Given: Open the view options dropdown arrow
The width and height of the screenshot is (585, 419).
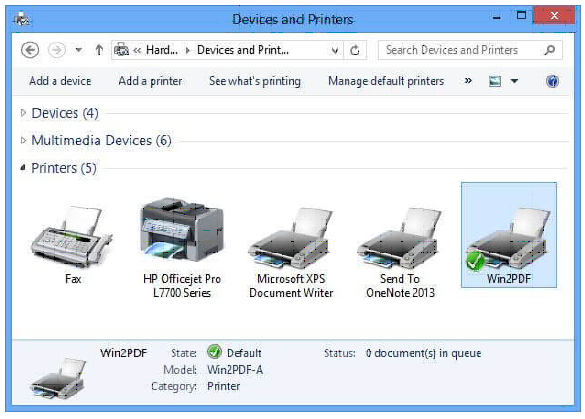Looking at the screenshot, I should (514, 81).
